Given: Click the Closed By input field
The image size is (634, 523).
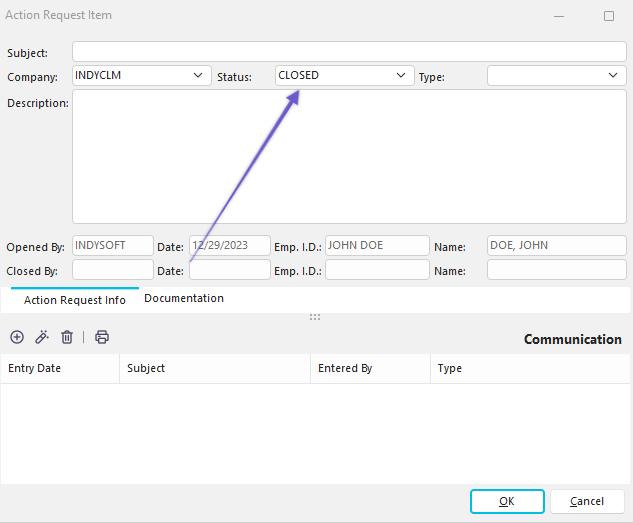Looking at the screenshot, I should point(112,270).
